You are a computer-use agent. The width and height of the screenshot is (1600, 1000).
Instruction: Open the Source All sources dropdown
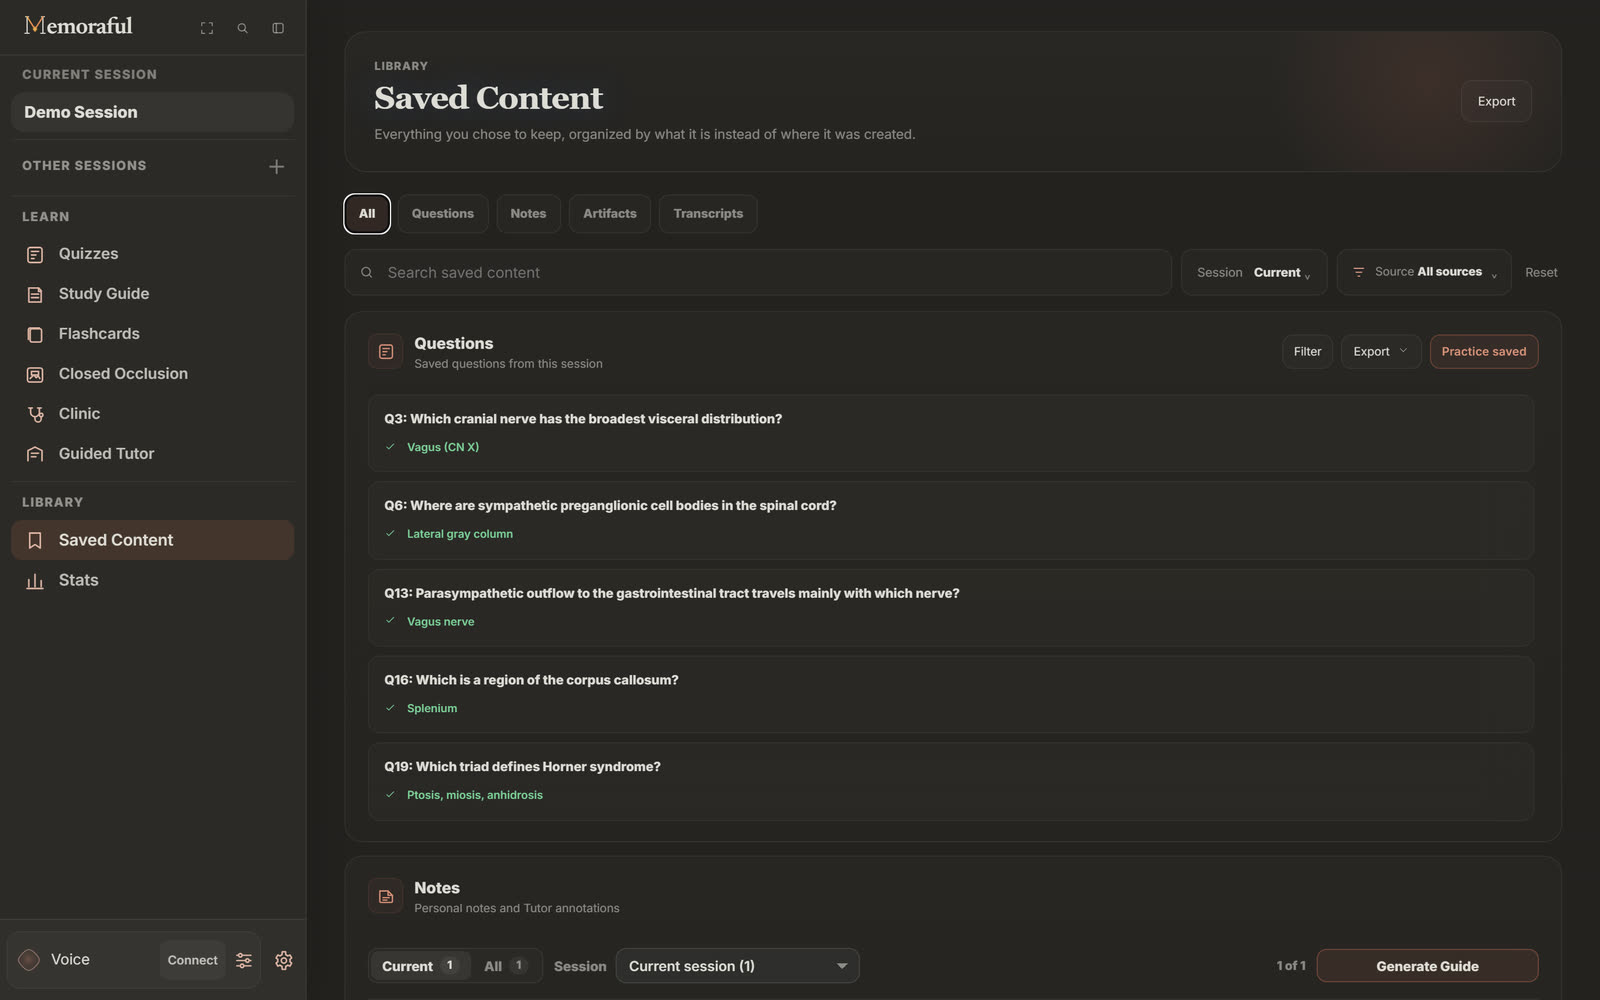pos(1424,272)
